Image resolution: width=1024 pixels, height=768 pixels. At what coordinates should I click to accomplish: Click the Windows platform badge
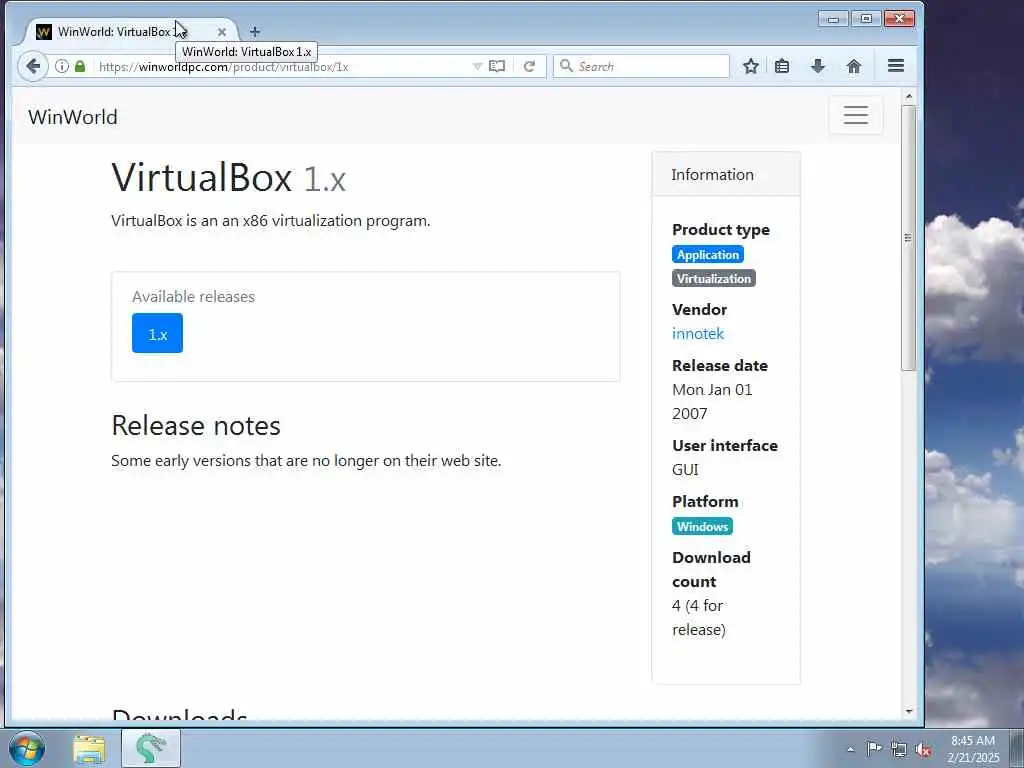point(702,526)
